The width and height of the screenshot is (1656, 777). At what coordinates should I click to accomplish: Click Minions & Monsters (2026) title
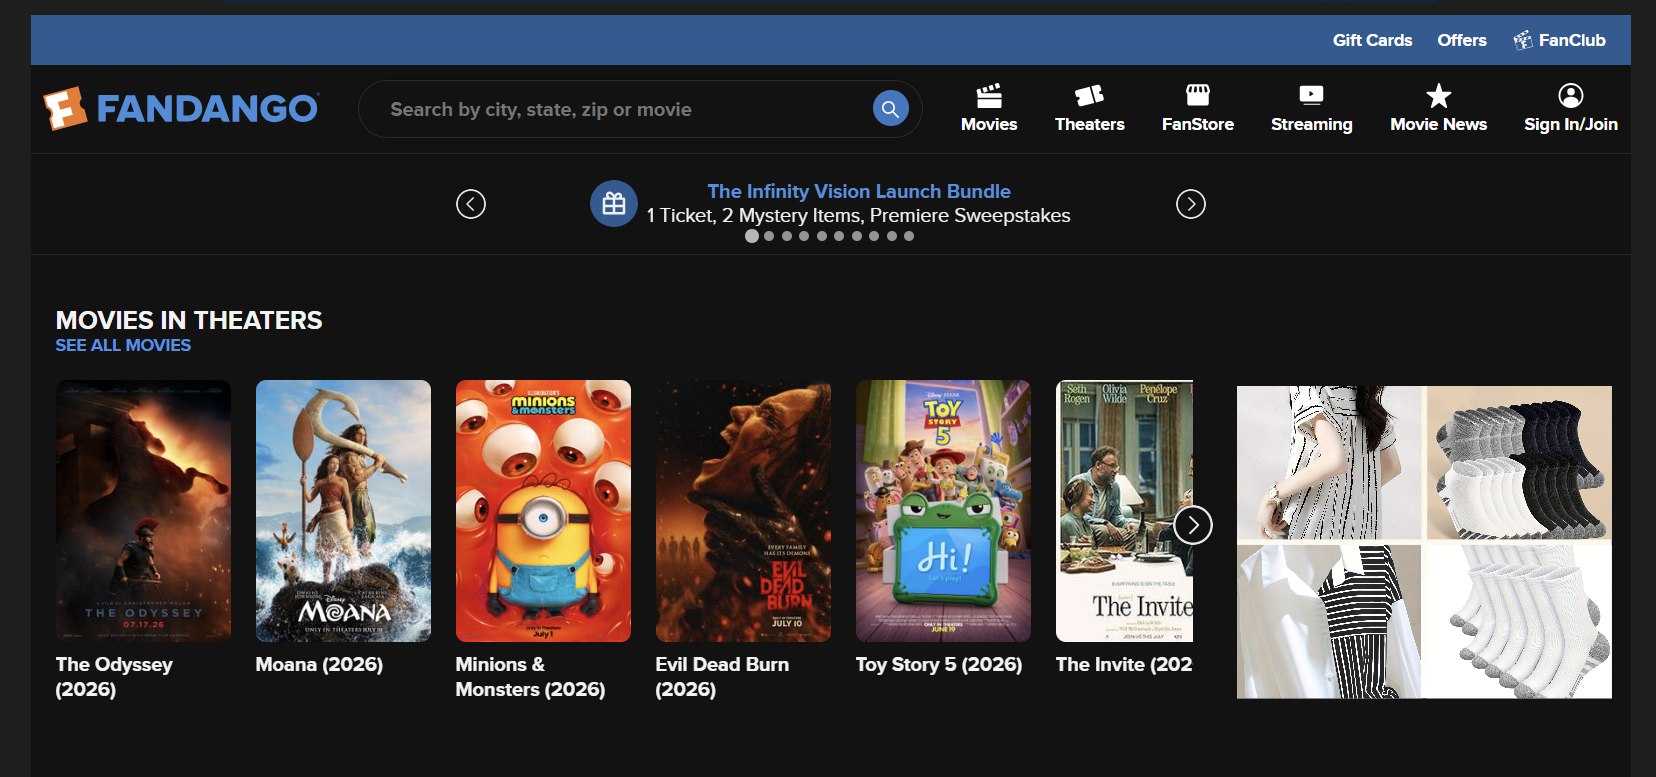pyautogui.click(x=530, y=677)
